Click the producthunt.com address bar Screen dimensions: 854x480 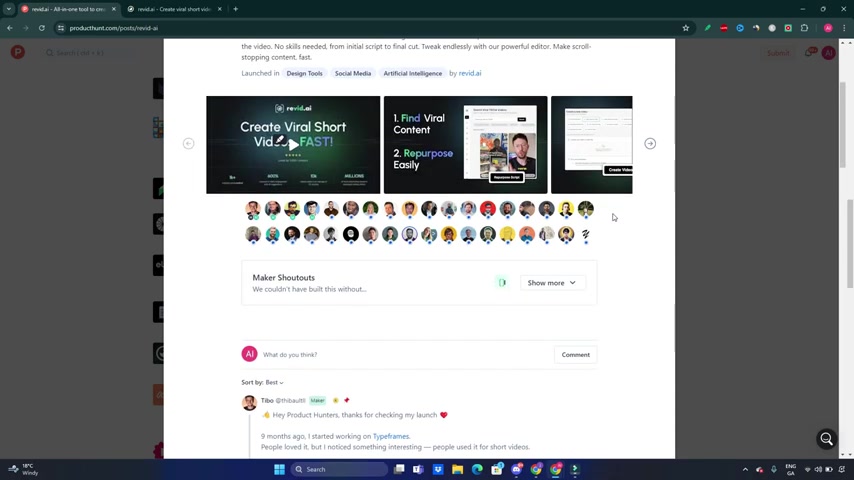(370, 28)
